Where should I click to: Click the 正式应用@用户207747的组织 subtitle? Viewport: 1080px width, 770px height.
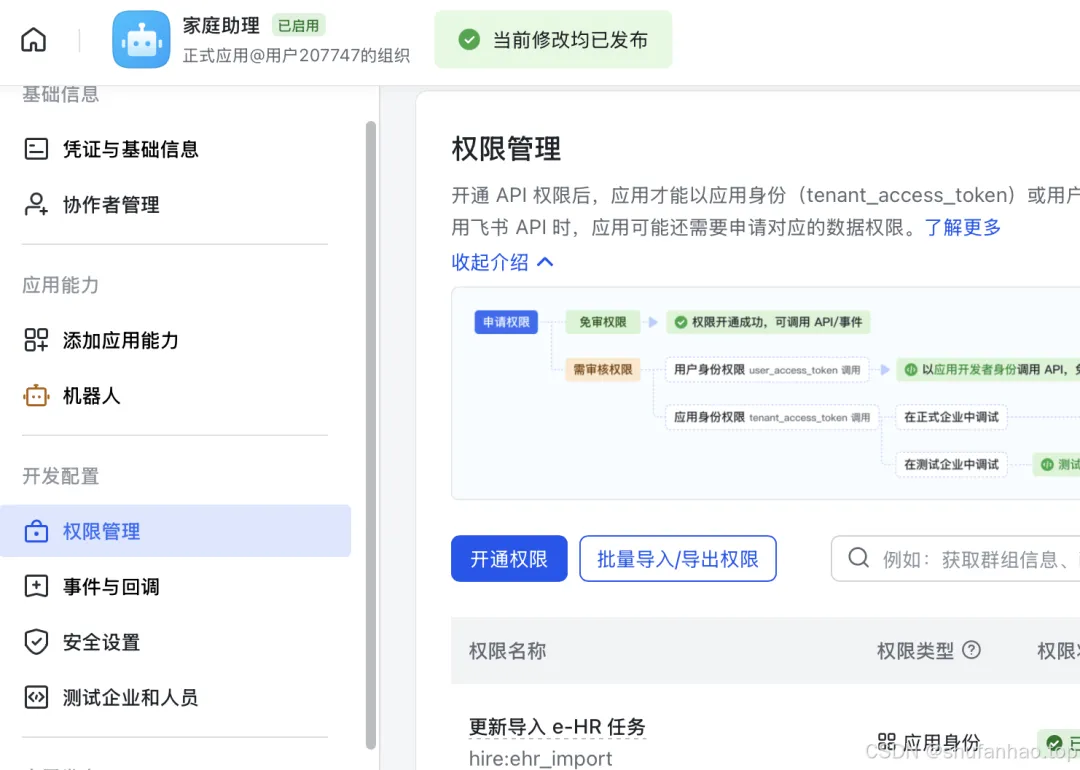pos(296,55)
